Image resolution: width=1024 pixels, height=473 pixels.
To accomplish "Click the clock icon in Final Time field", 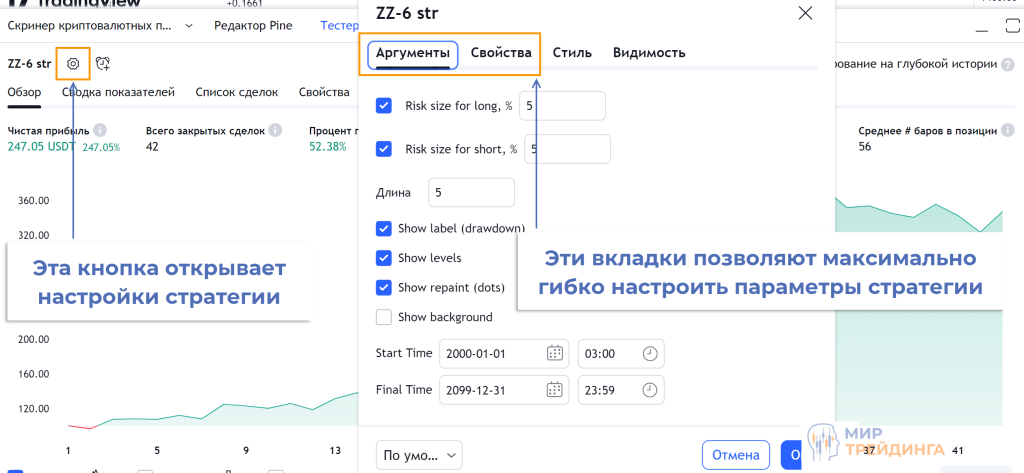I will tap(649, 389).
